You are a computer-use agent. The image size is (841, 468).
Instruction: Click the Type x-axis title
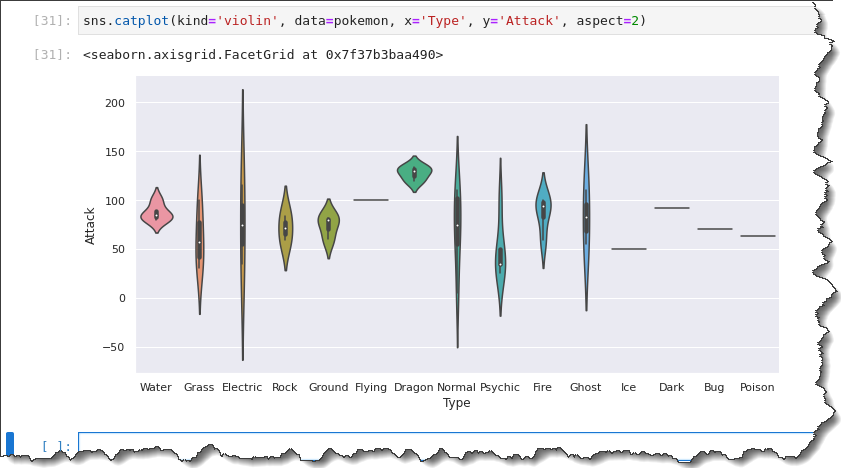point(456,403)
